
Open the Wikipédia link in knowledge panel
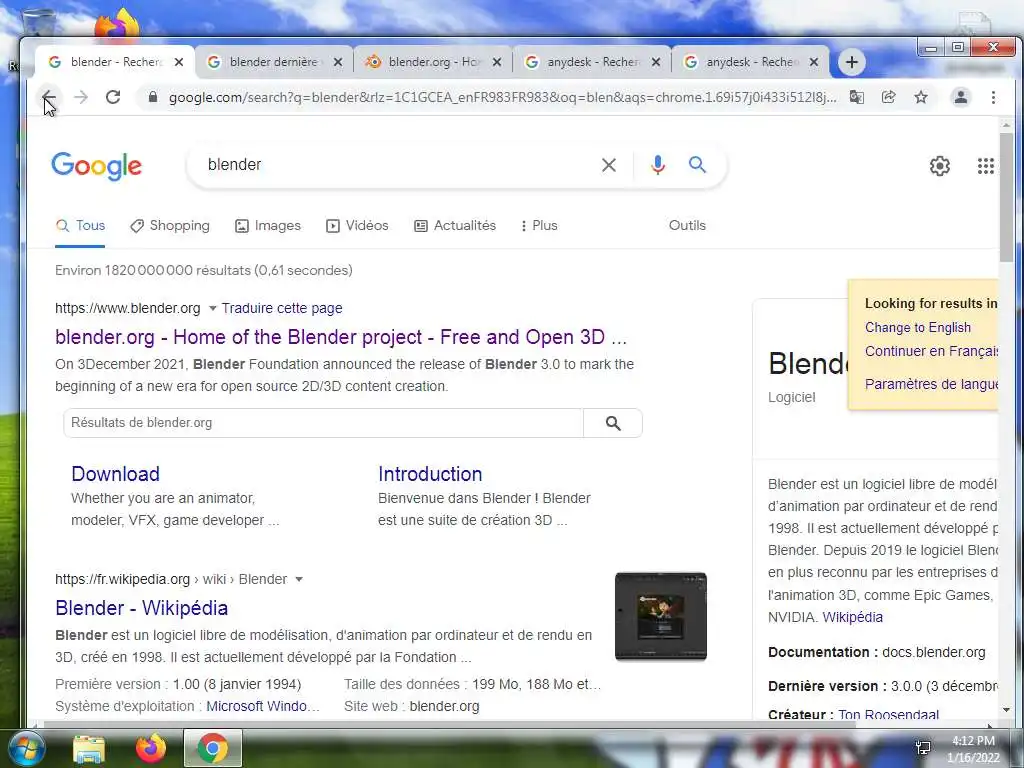[x=852, y=617]
